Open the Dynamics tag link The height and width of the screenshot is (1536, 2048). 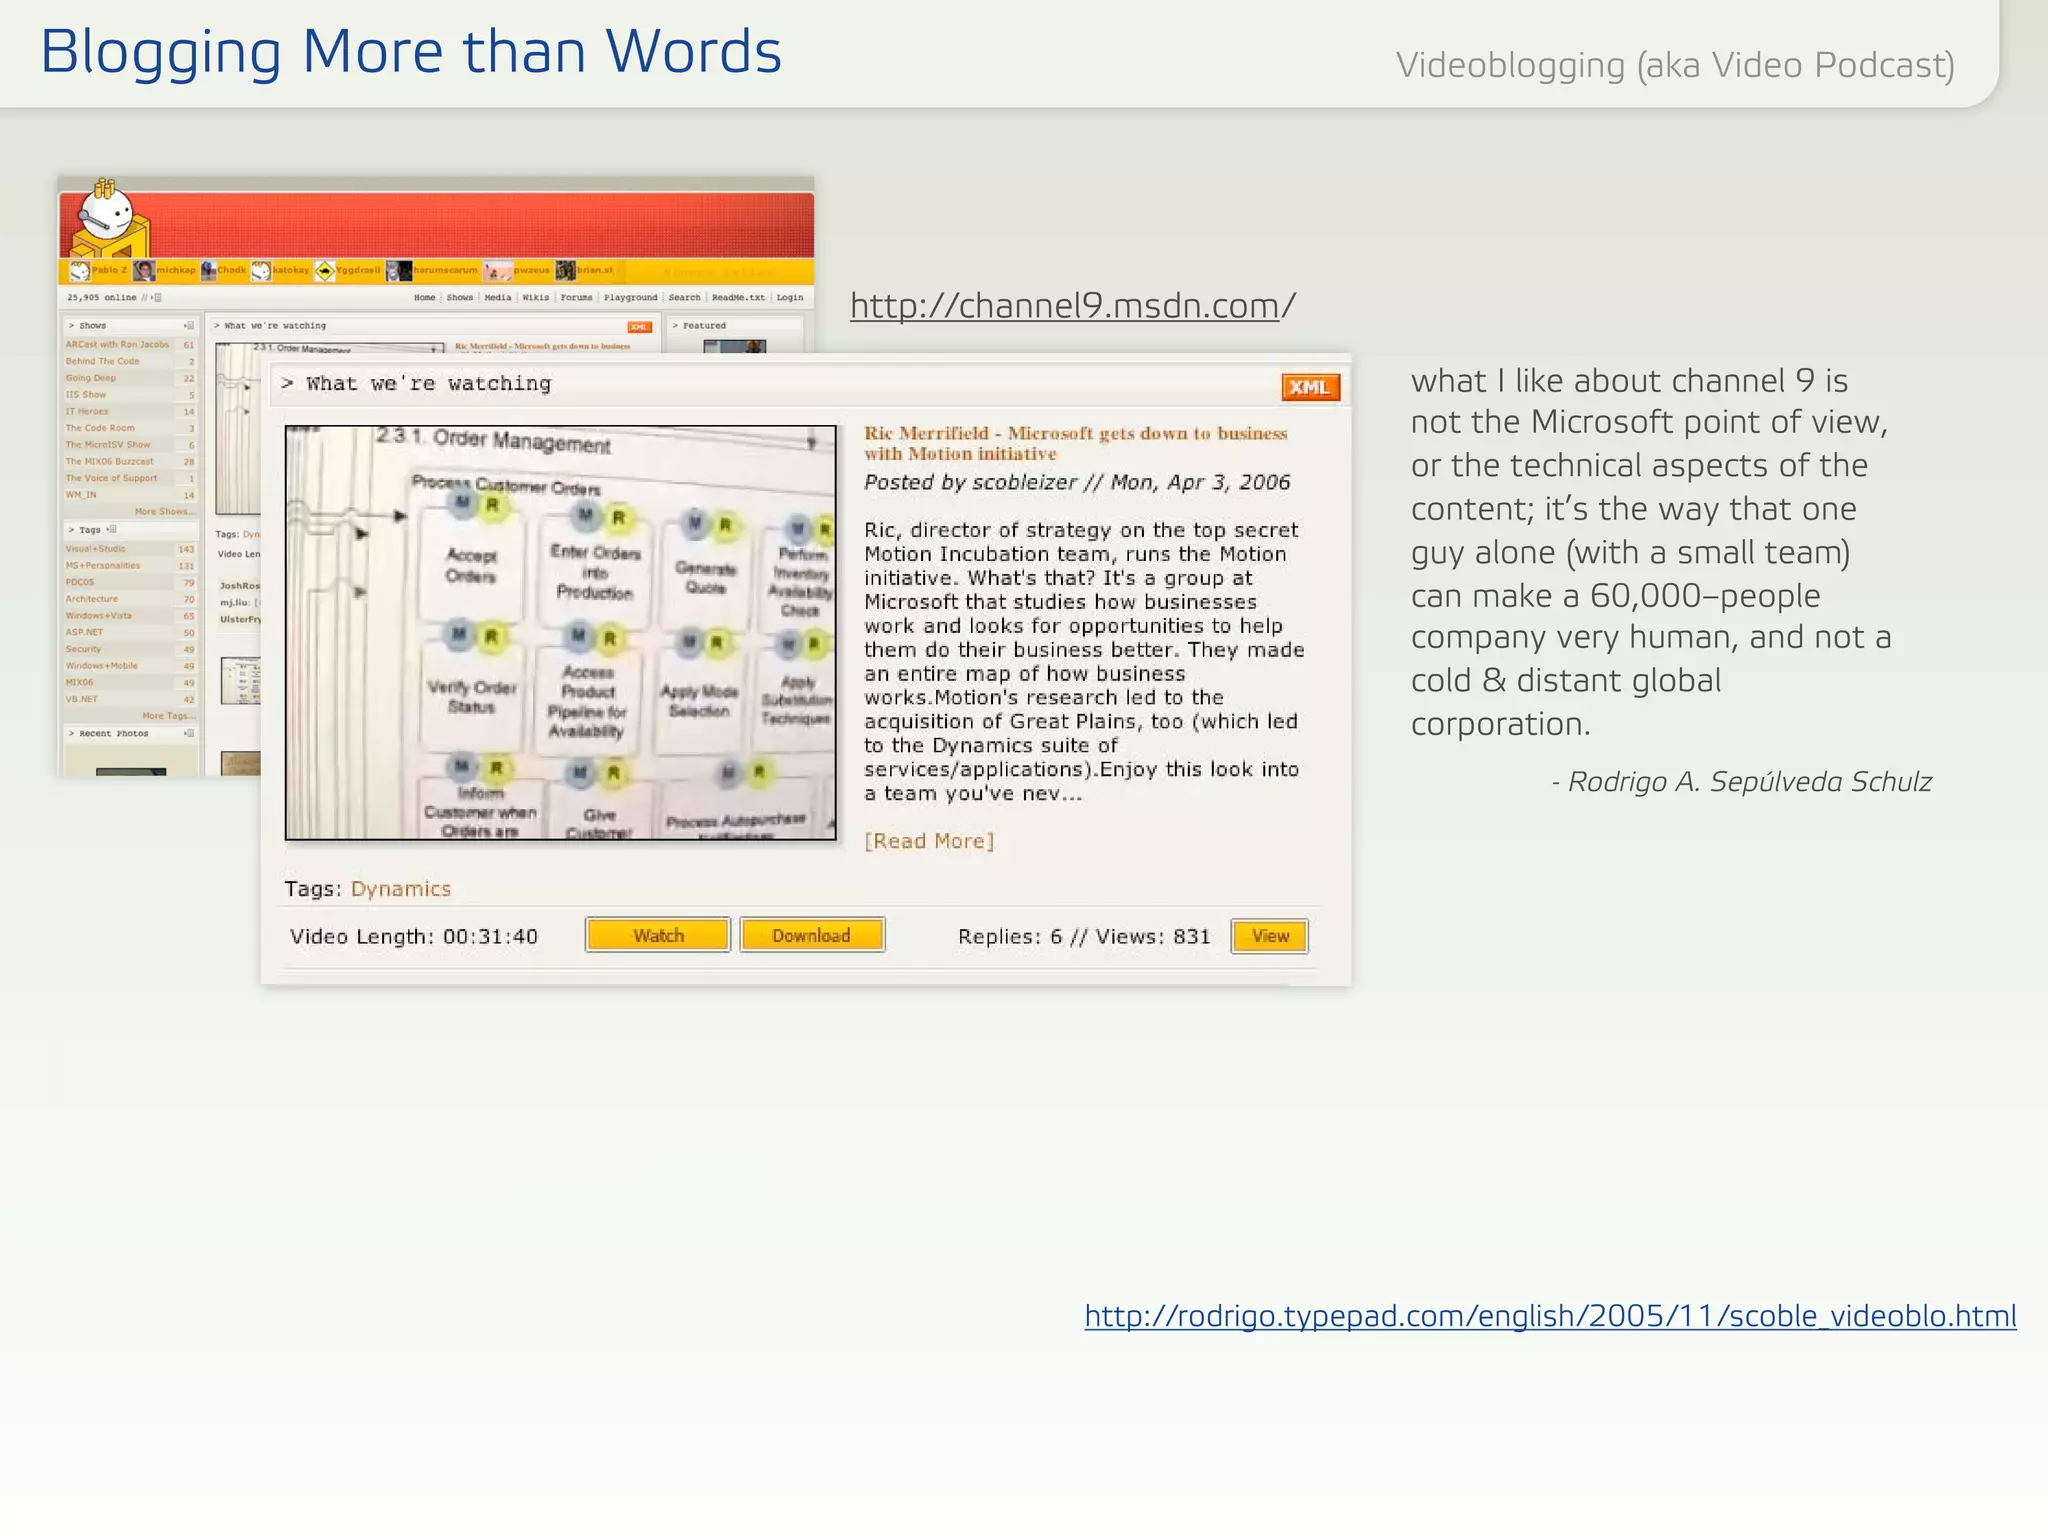[401, 889]
